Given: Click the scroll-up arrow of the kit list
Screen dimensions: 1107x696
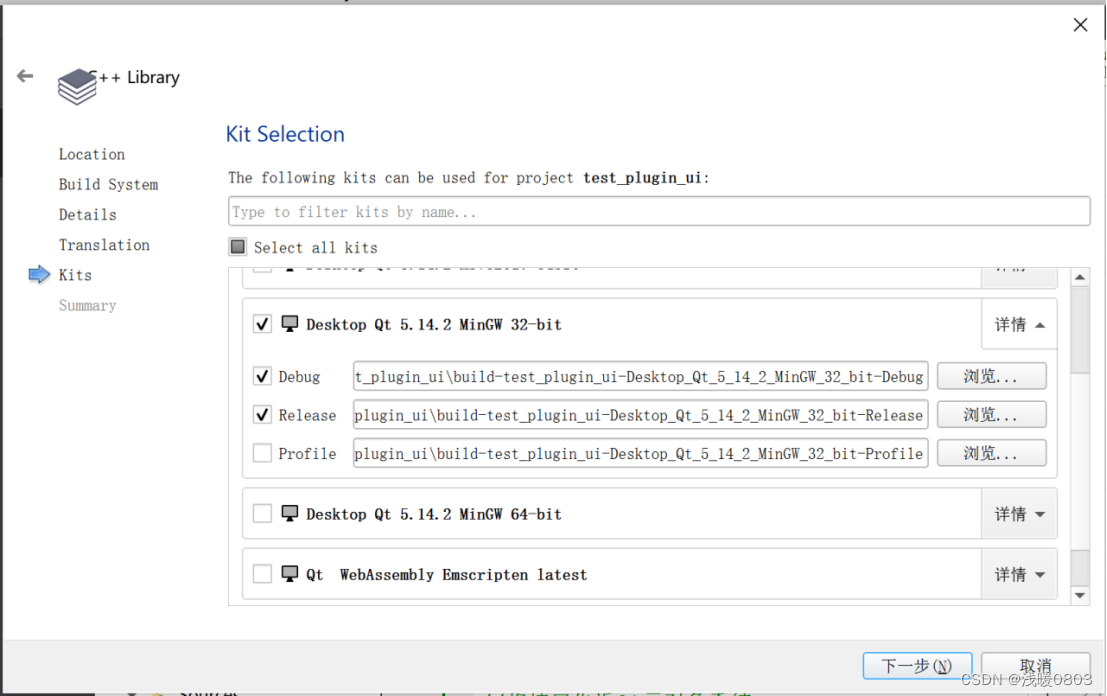Looking at the screenshot, I should (x=1079, y=277).
